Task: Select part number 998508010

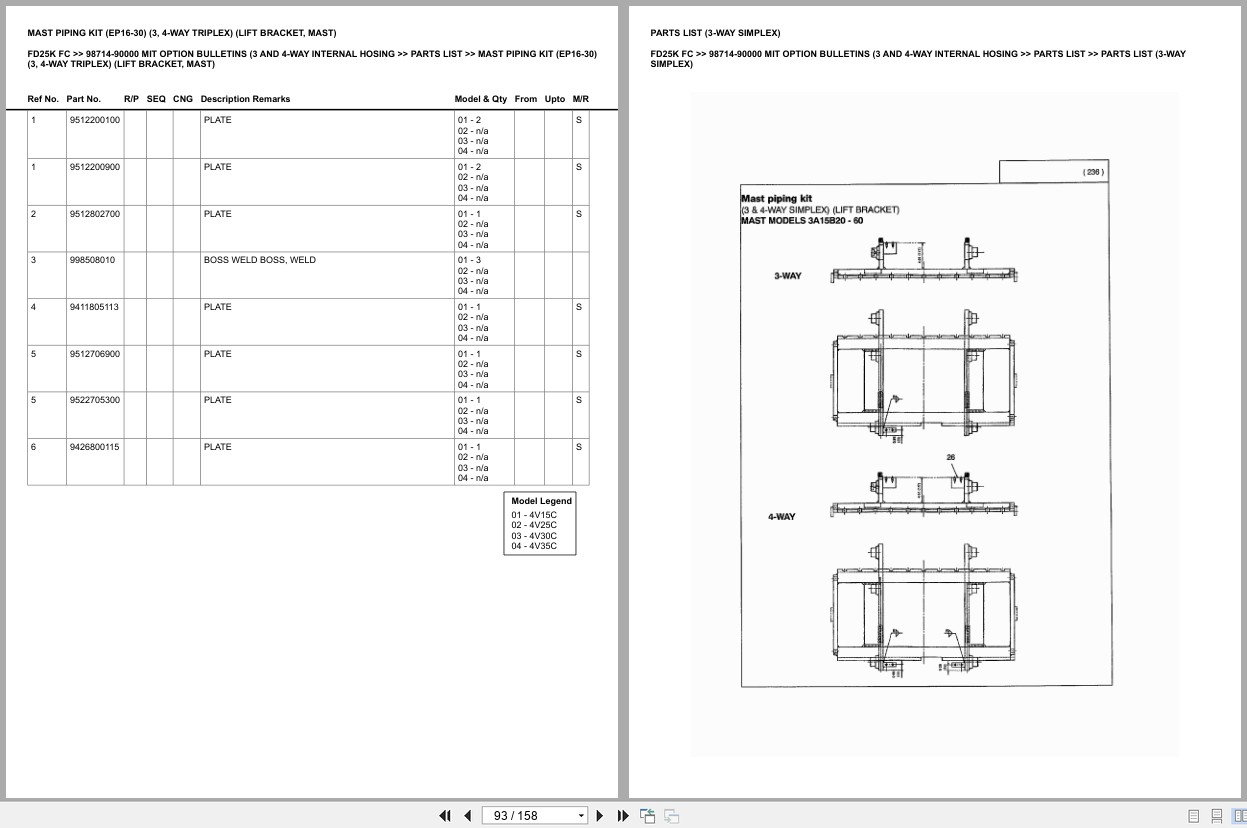Action: coord(92,260)
